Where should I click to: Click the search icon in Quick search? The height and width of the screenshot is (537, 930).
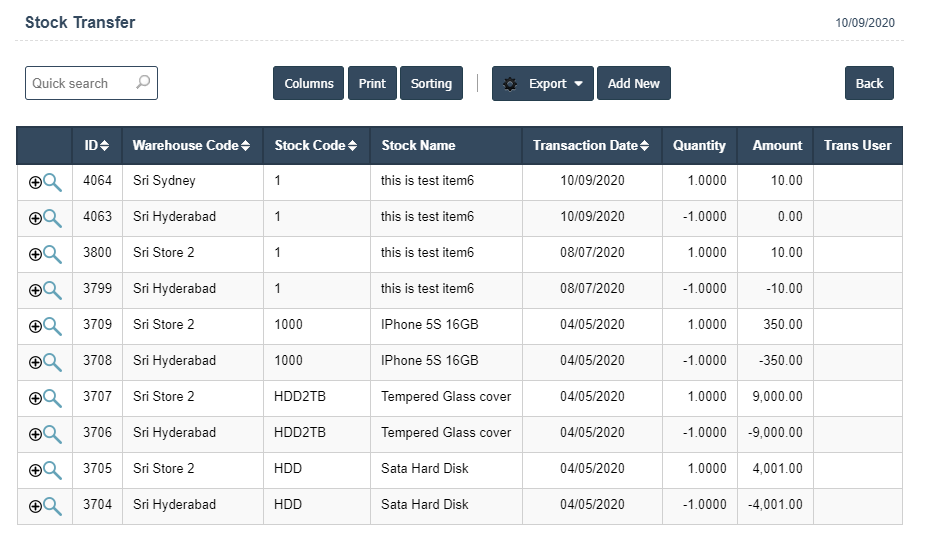click(143, 83)
